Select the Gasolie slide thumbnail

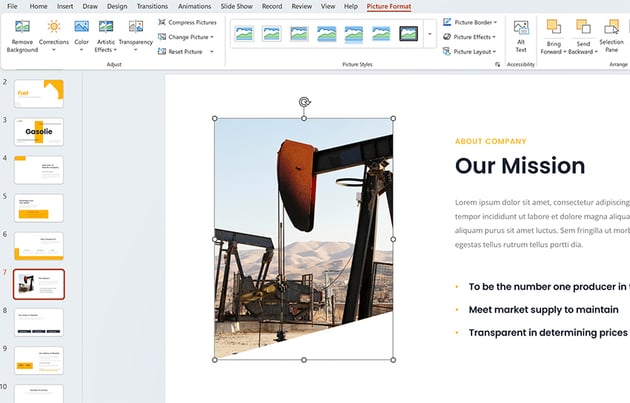38,132
